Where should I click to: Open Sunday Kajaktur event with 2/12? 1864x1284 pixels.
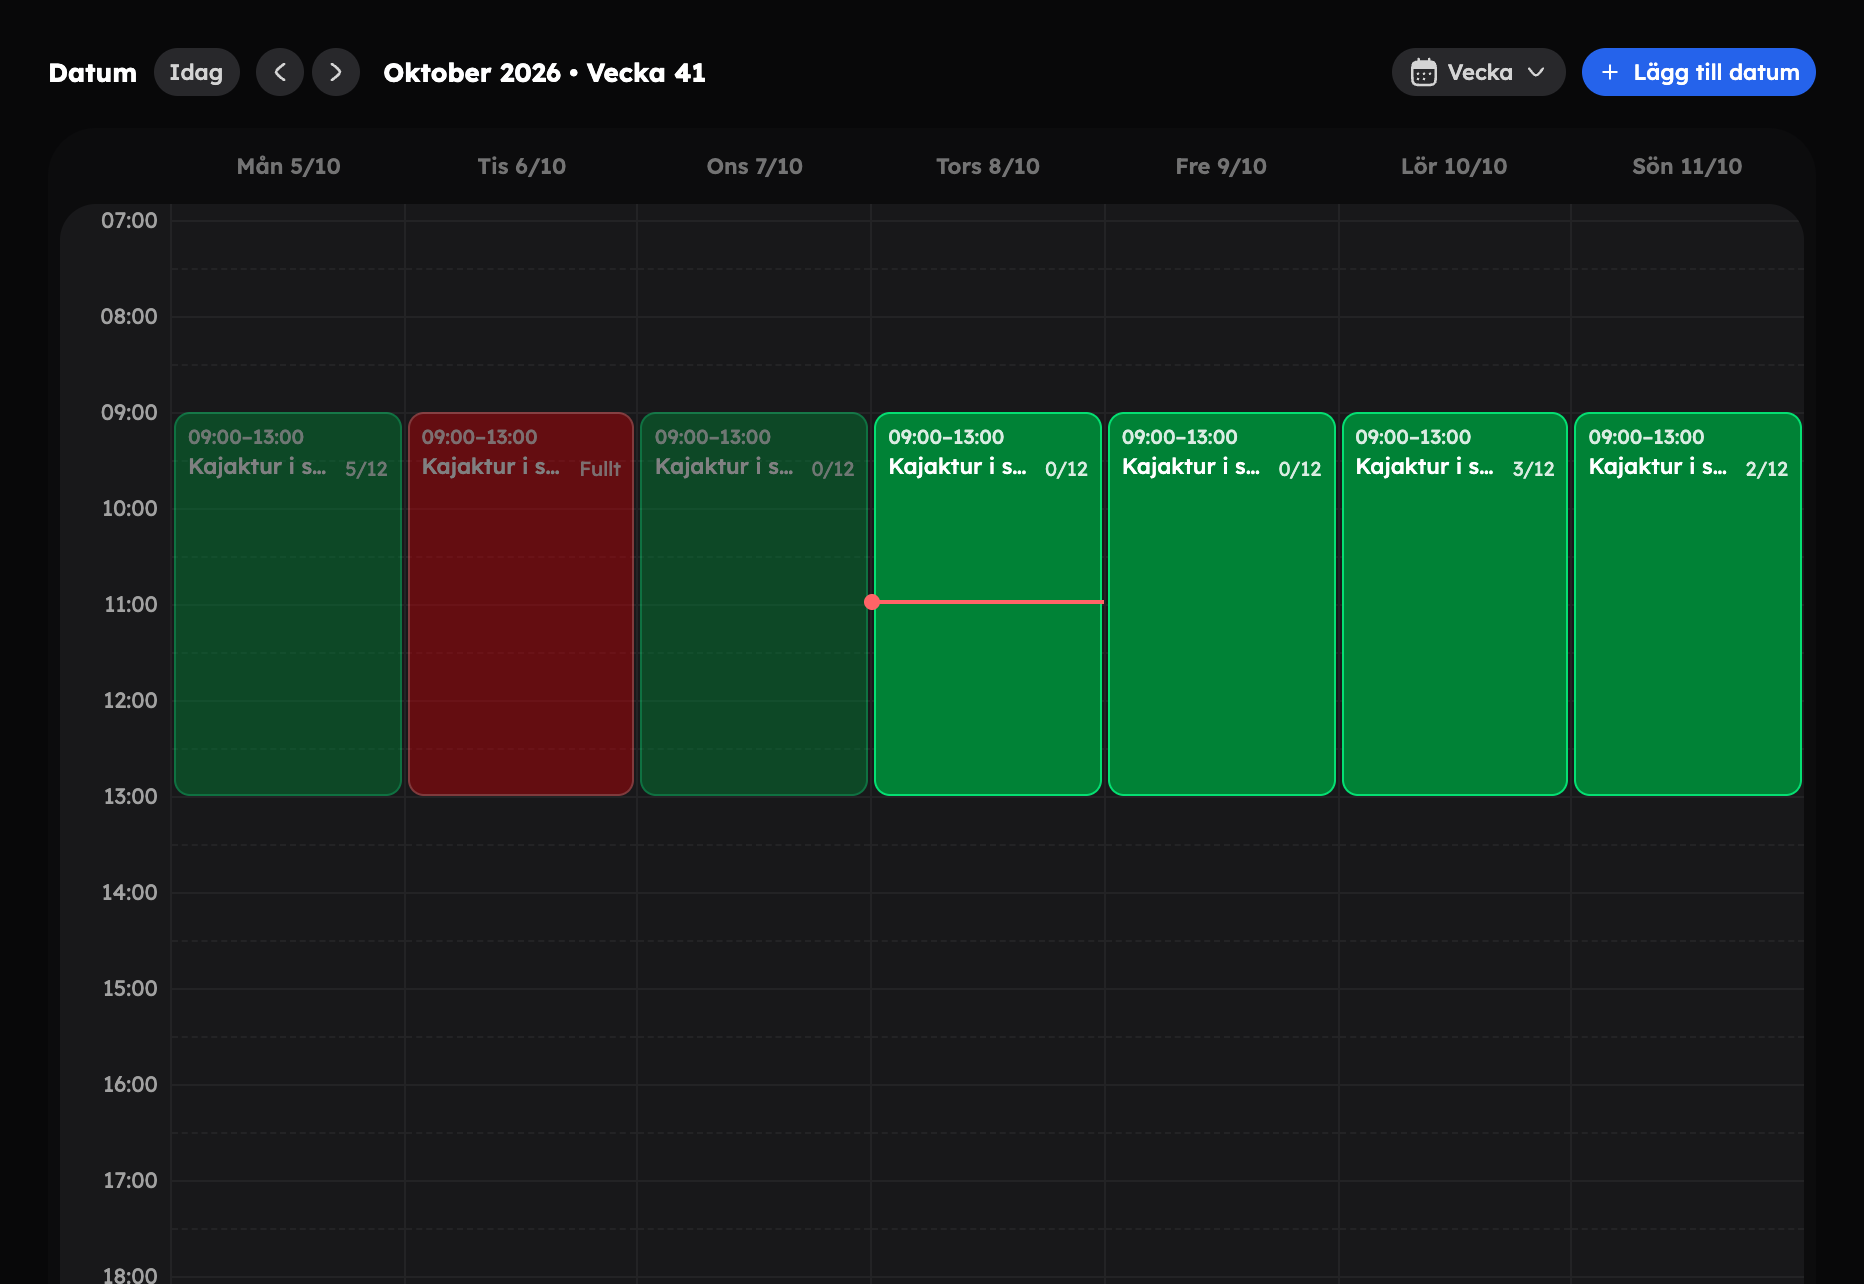pyautogui.click(x=1688, y=604)
